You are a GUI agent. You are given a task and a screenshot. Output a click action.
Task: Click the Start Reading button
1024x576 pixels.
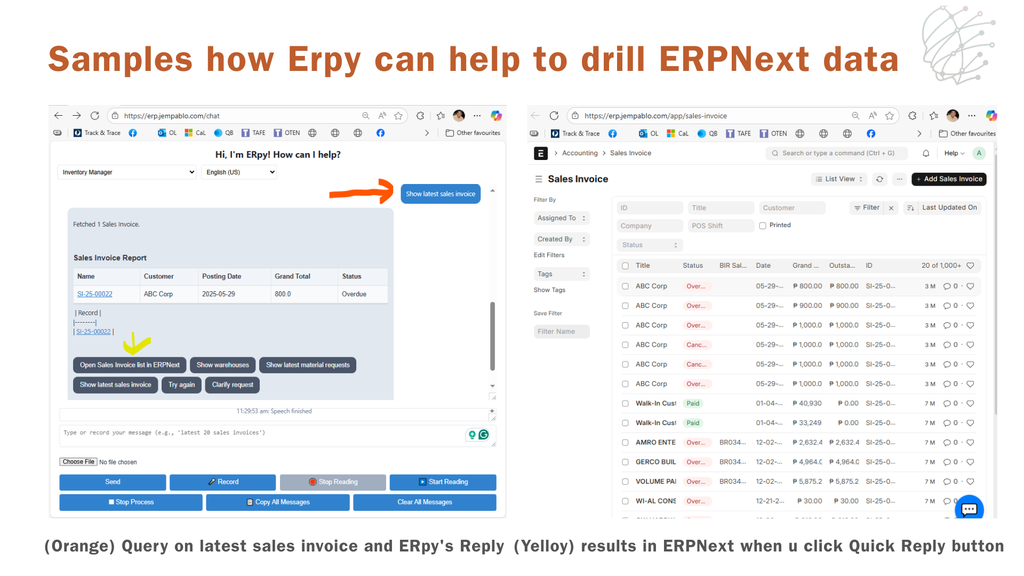click(x=443, y=482)
